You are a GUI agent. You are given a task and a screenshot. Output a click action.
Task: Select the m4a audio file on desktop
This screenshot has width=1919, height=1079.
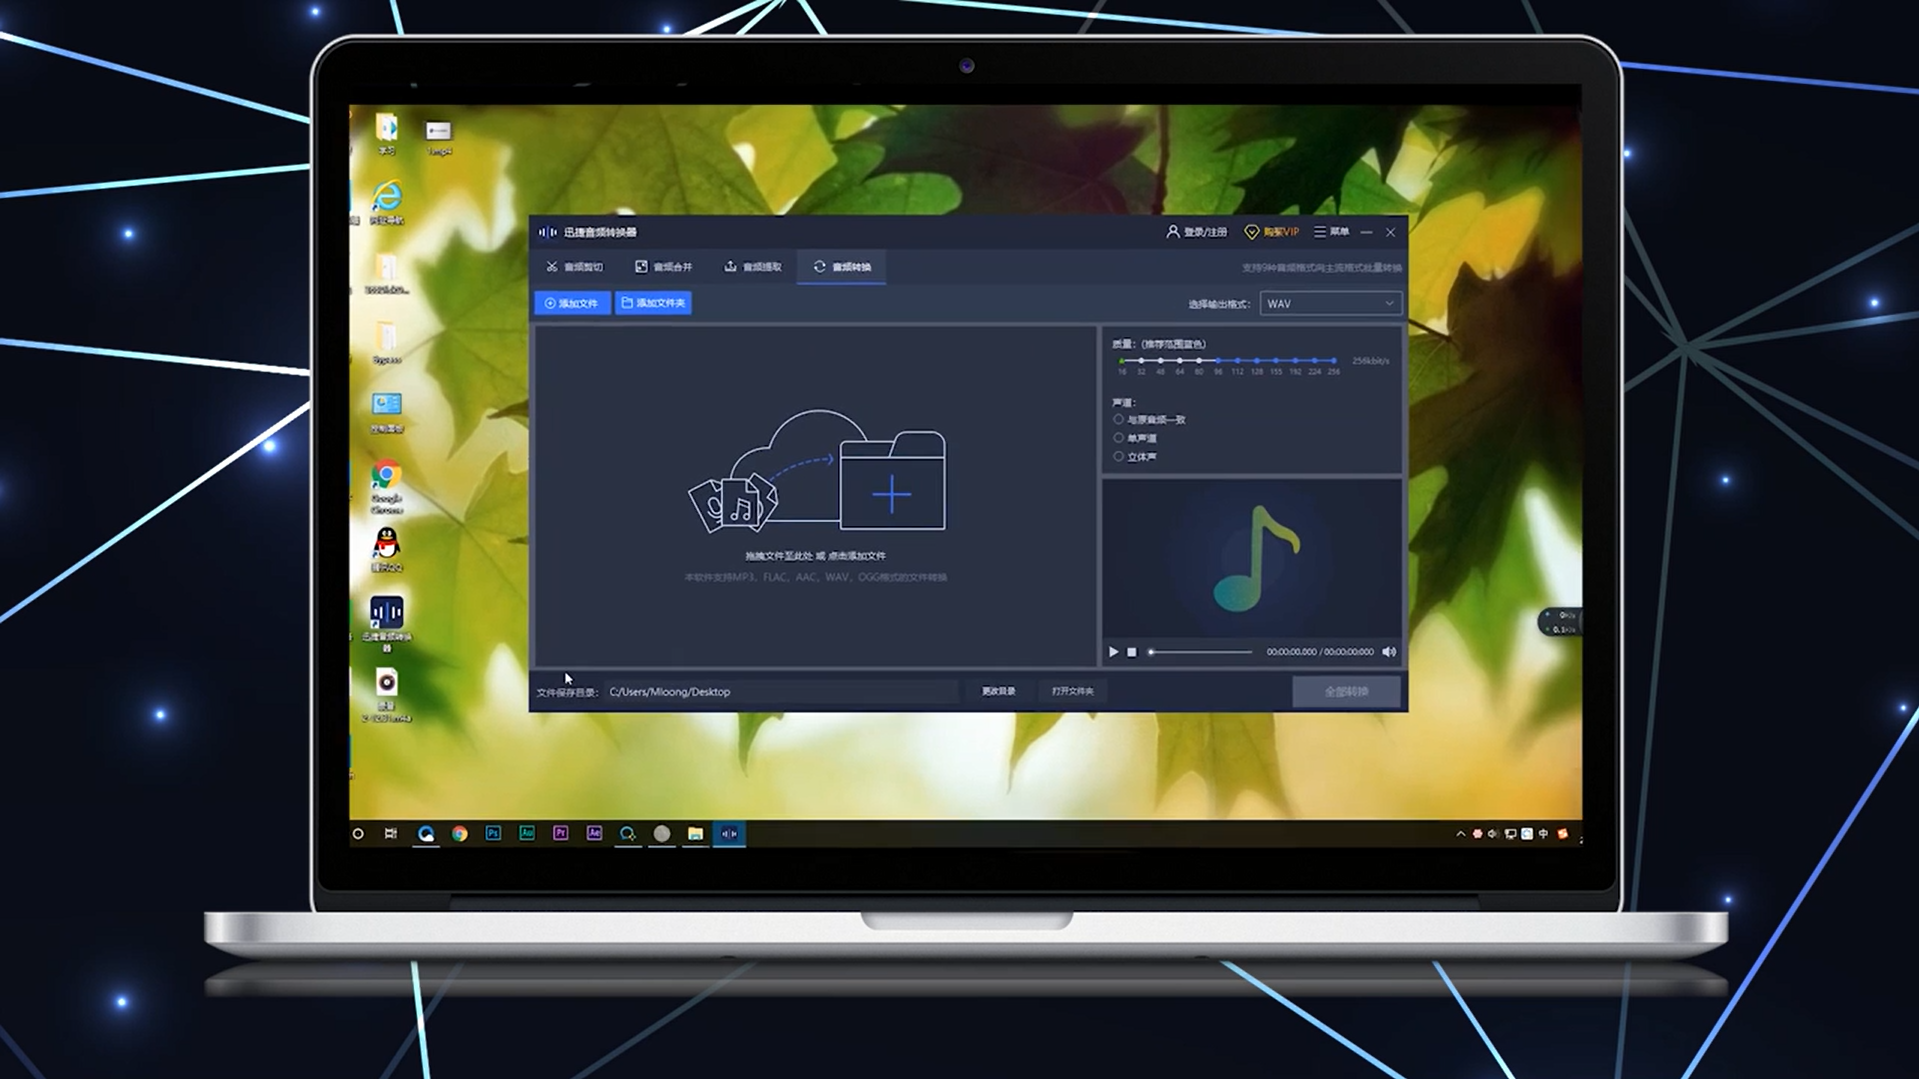(386, 694)
